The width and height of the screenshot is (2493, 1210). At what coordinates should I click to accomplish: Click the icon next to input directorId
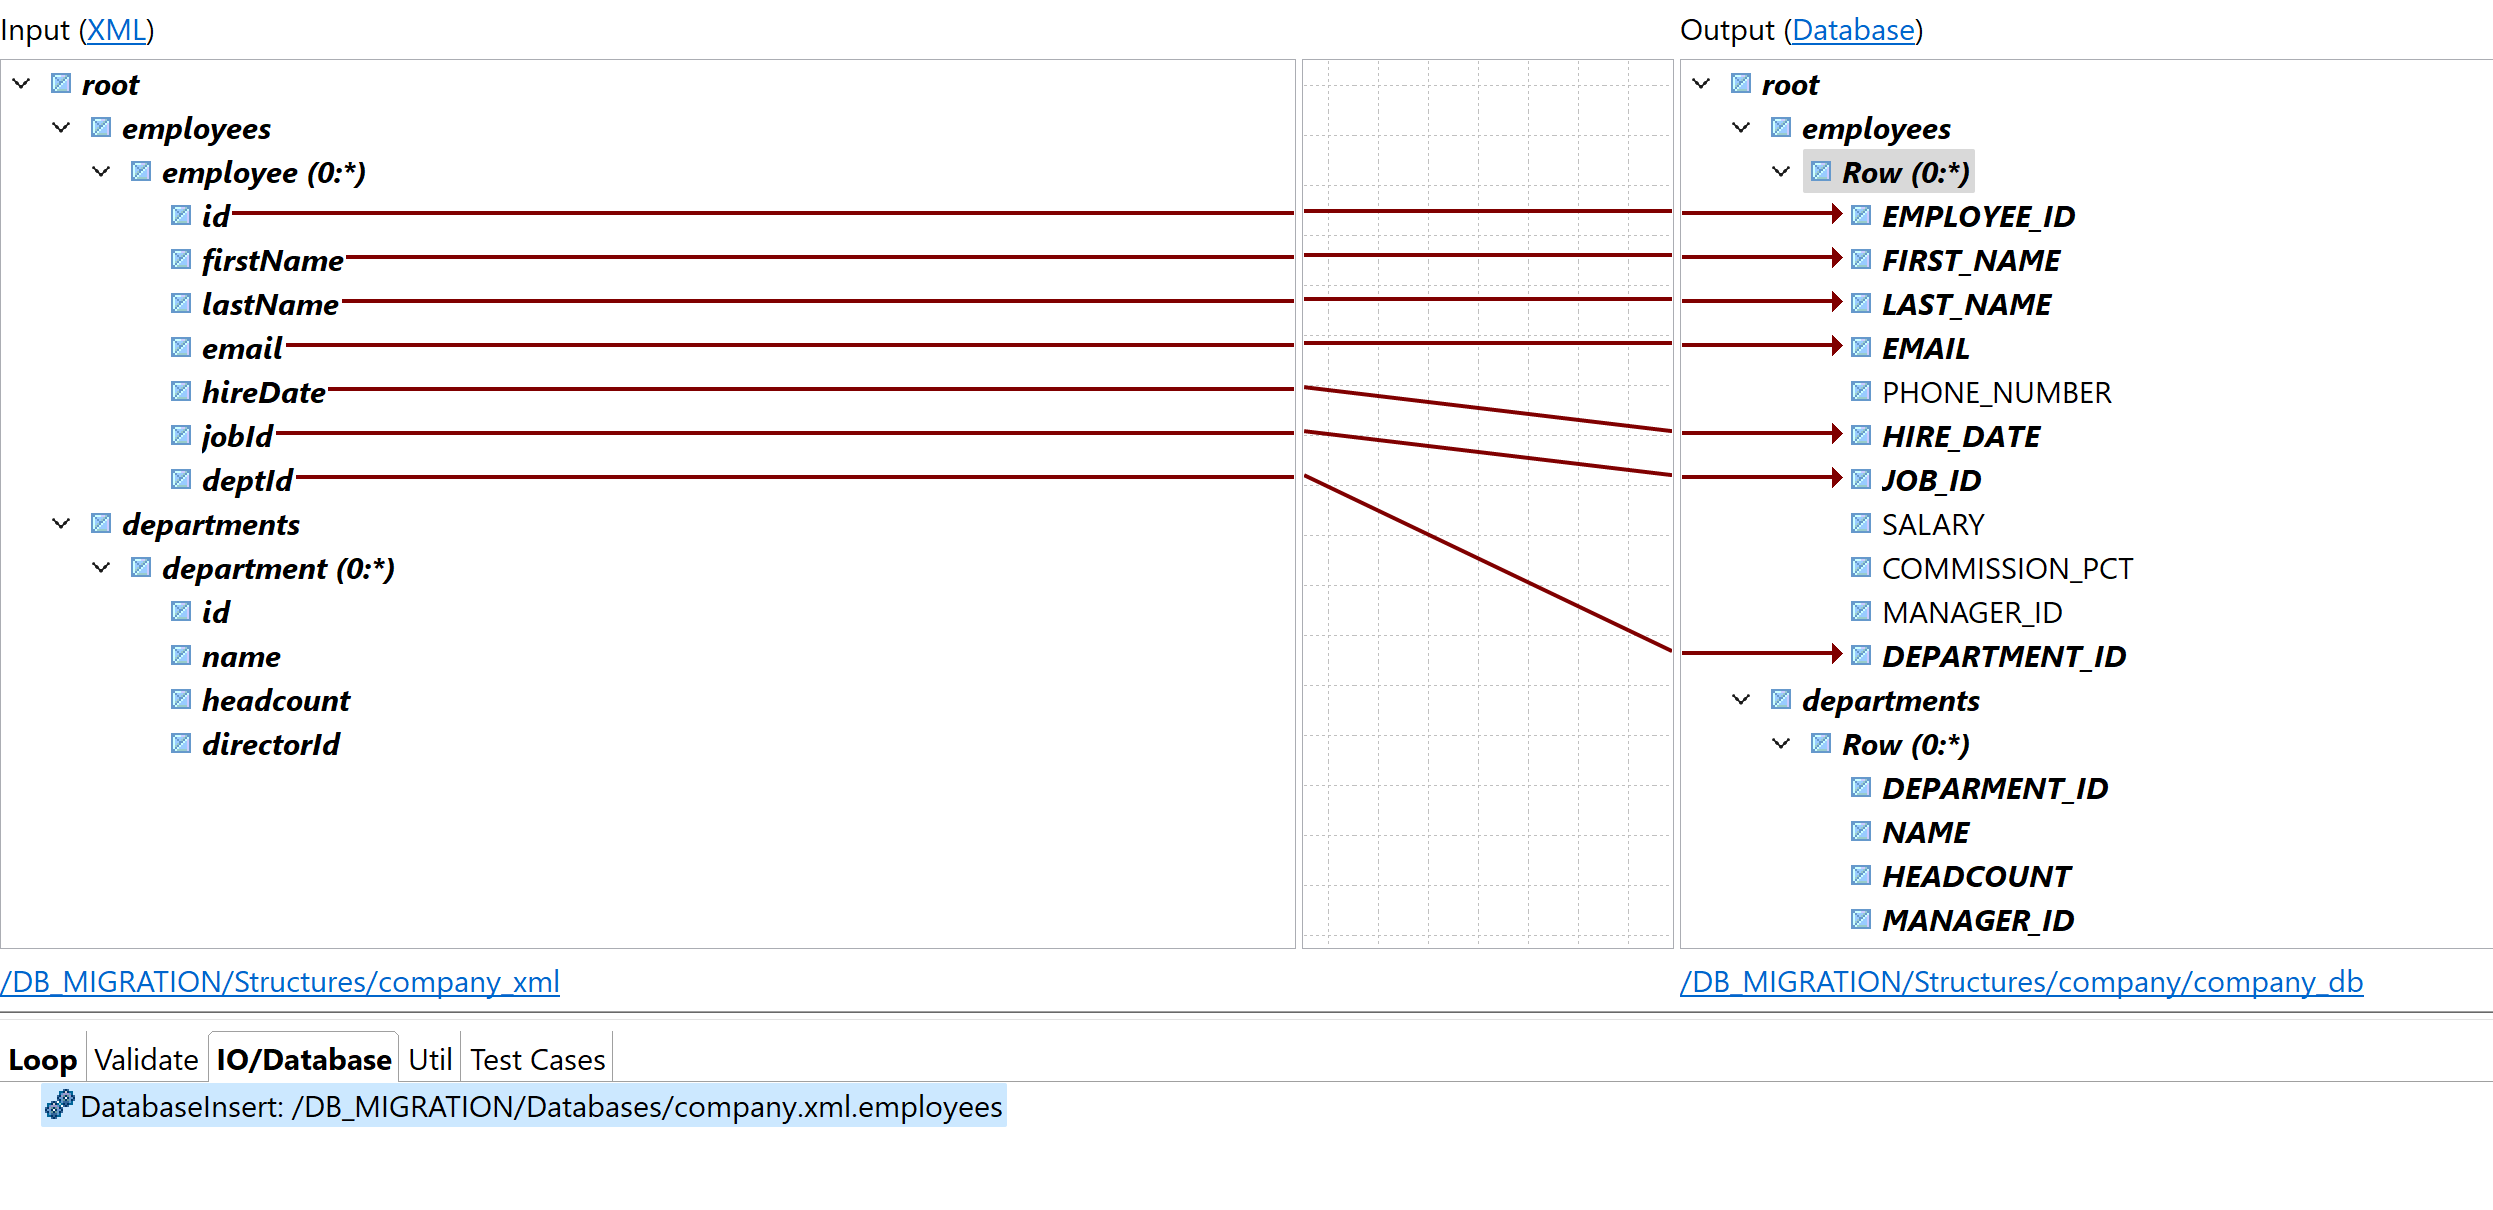[x=181, y=743]
